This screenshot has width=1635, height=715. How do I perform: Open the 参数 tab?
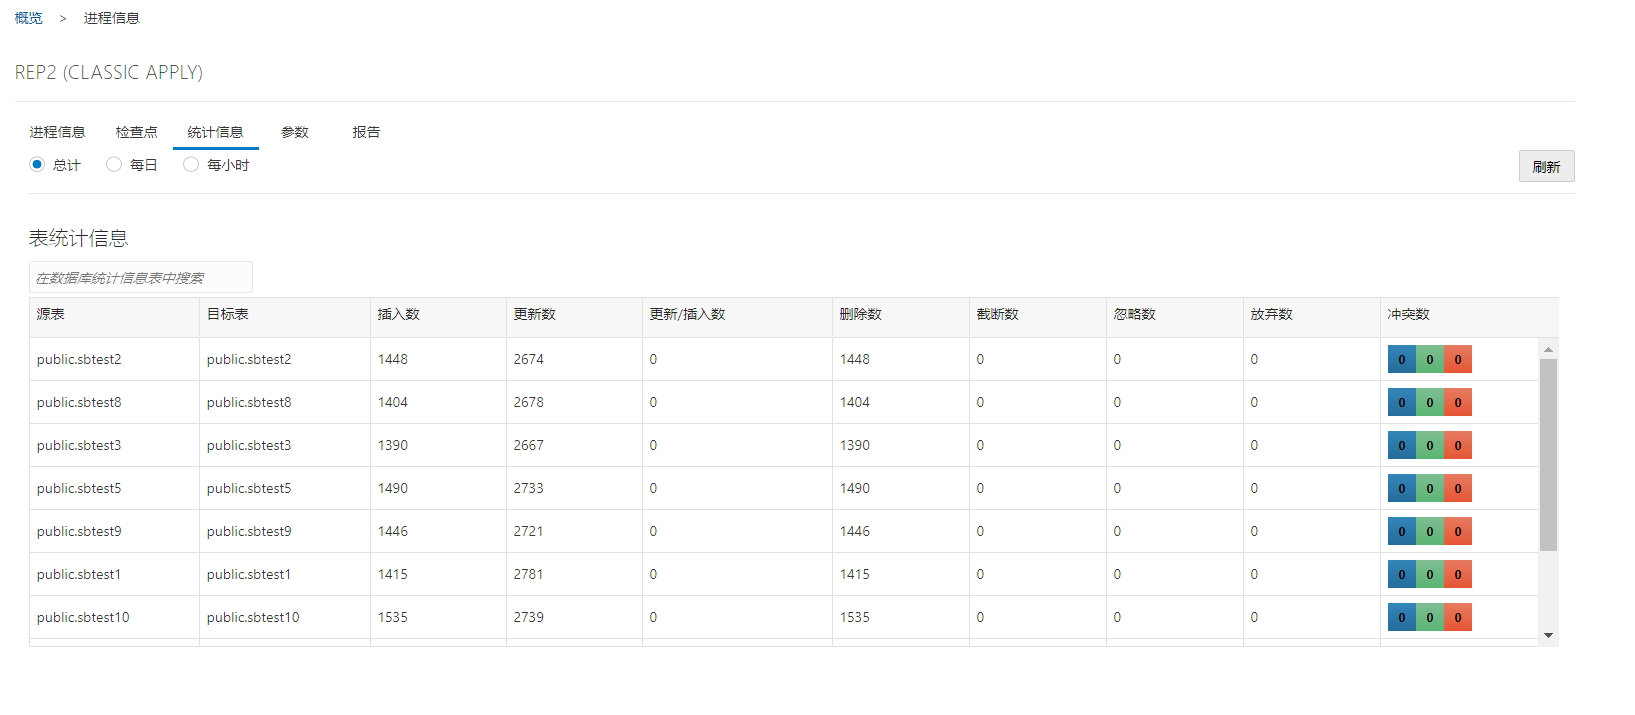coord(294,132)
